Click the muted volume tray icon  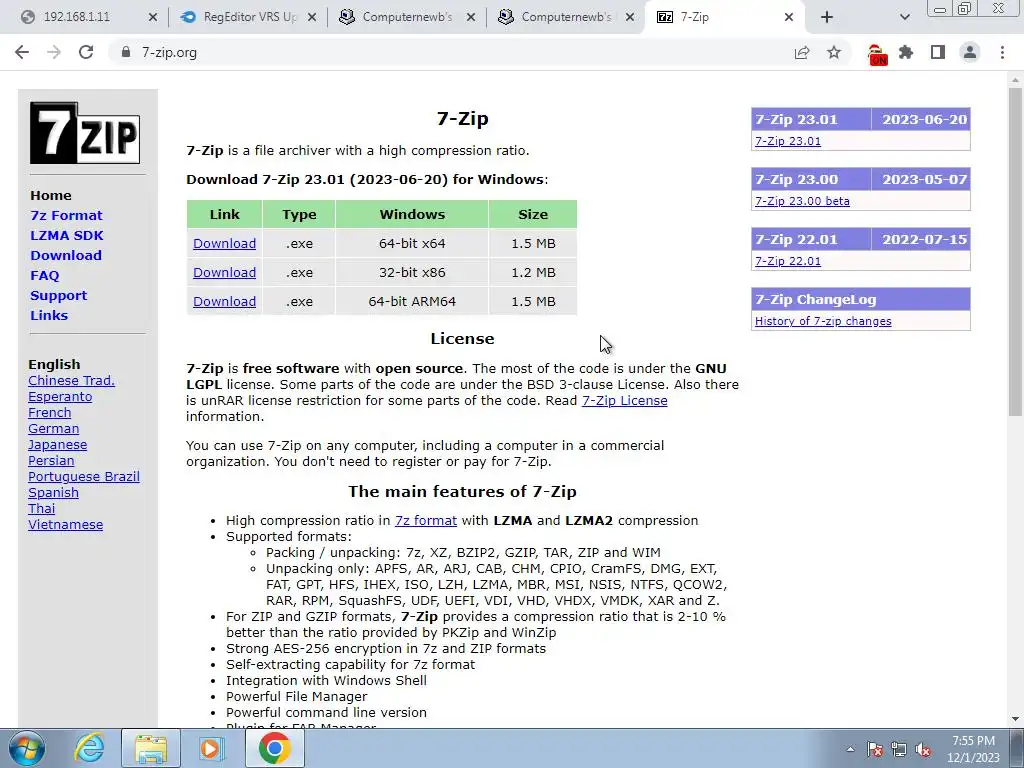923,750
